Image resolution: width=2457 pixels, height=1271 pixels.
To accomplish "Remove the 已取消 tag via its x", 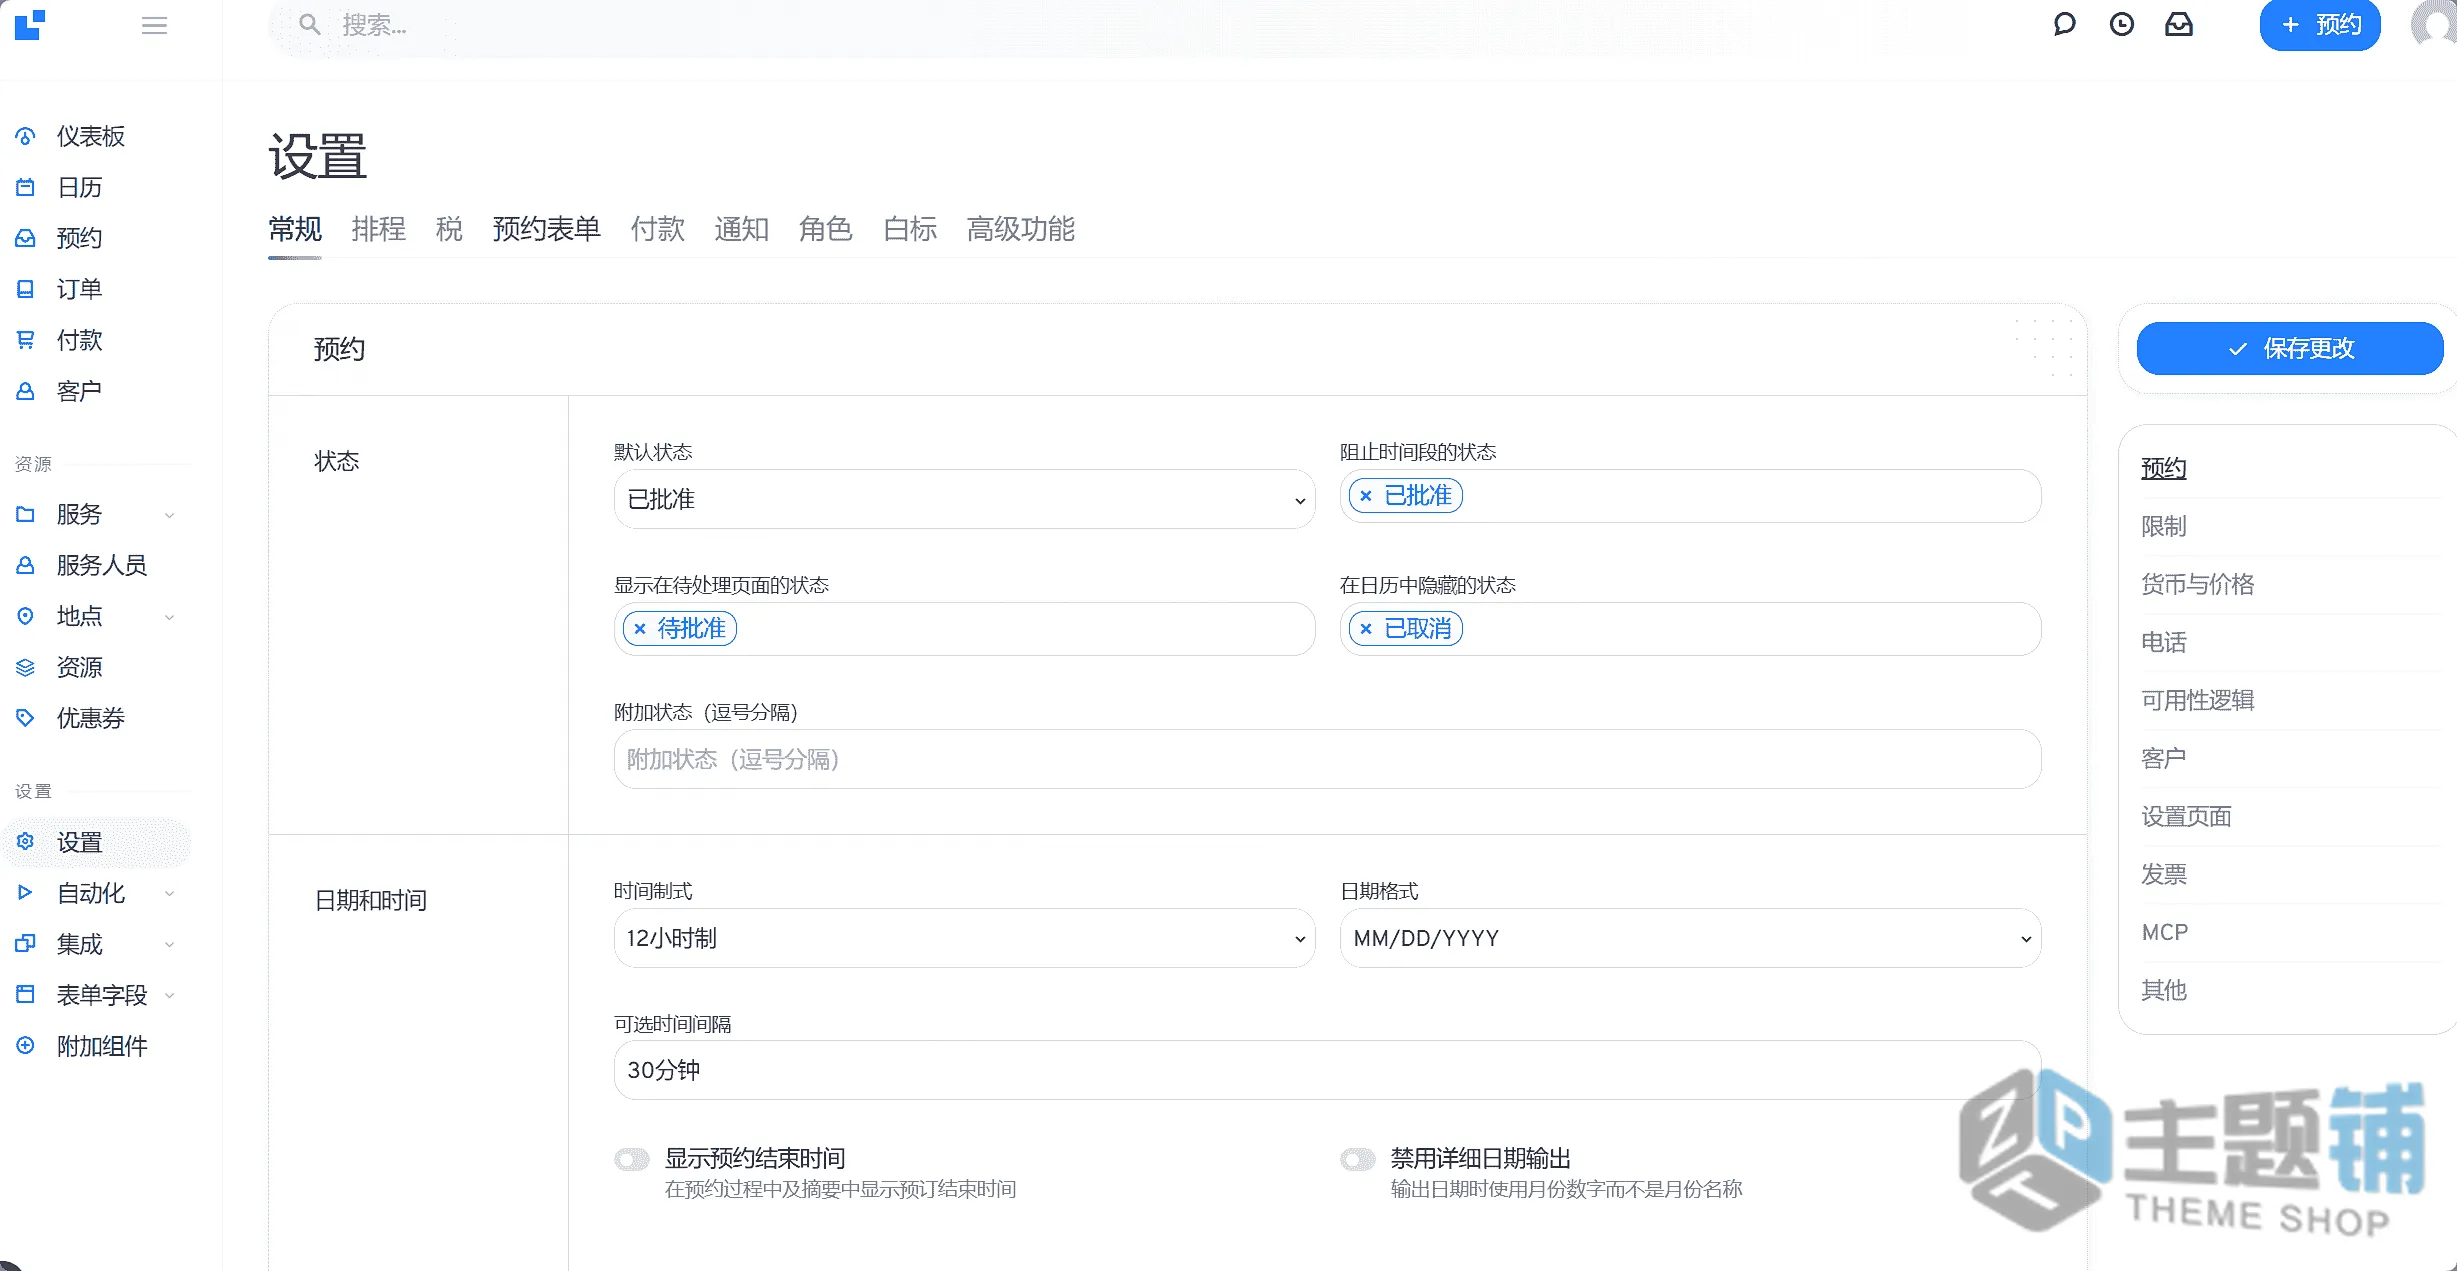I will pyautogui.click(x=1366, y=629).
